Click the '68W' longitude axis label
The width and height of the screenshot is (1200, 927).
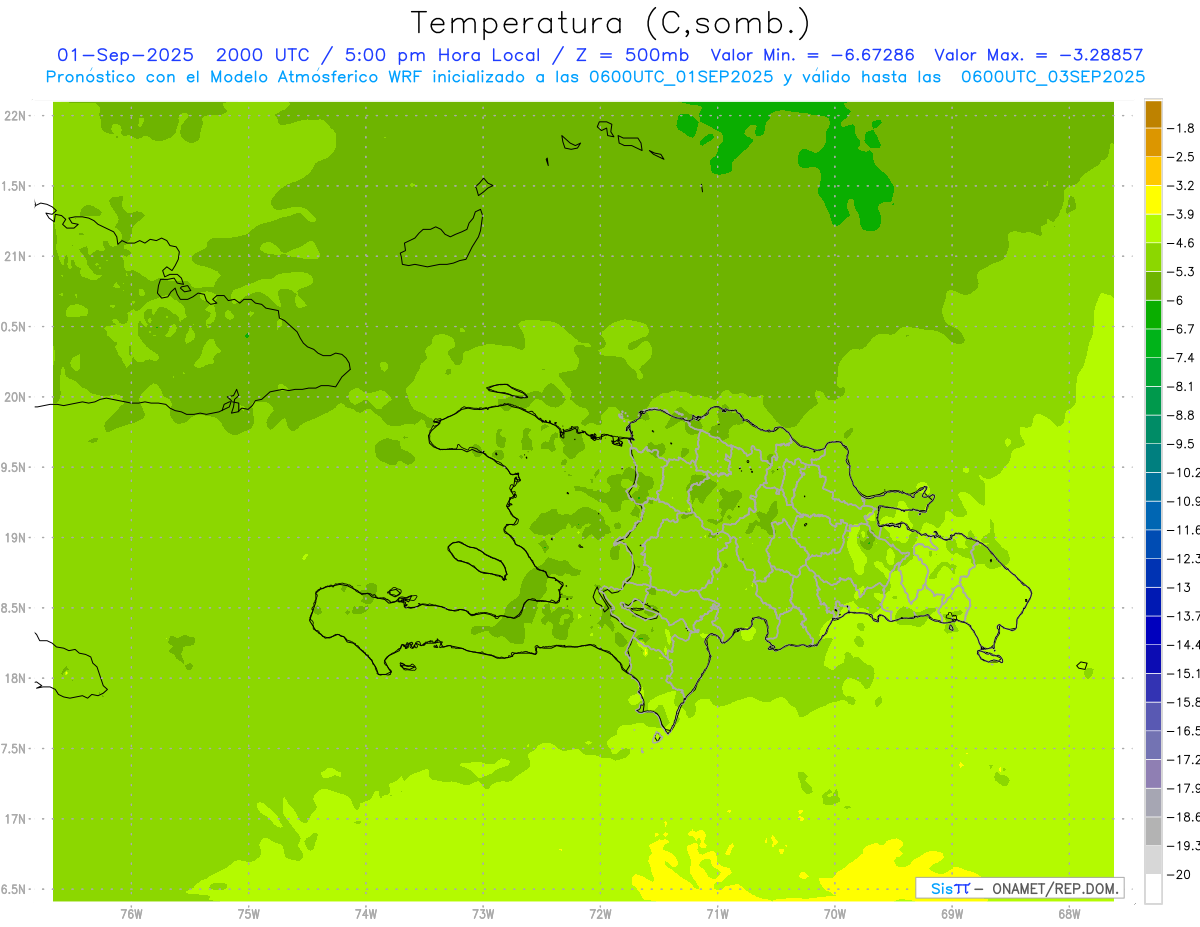pos(1069,914)
